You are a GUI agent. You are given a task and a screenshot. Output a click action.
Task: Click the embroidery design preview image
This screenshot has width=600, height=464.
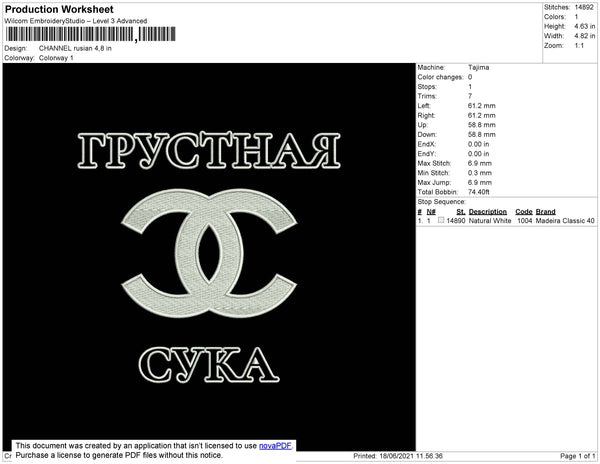point(209,257)
